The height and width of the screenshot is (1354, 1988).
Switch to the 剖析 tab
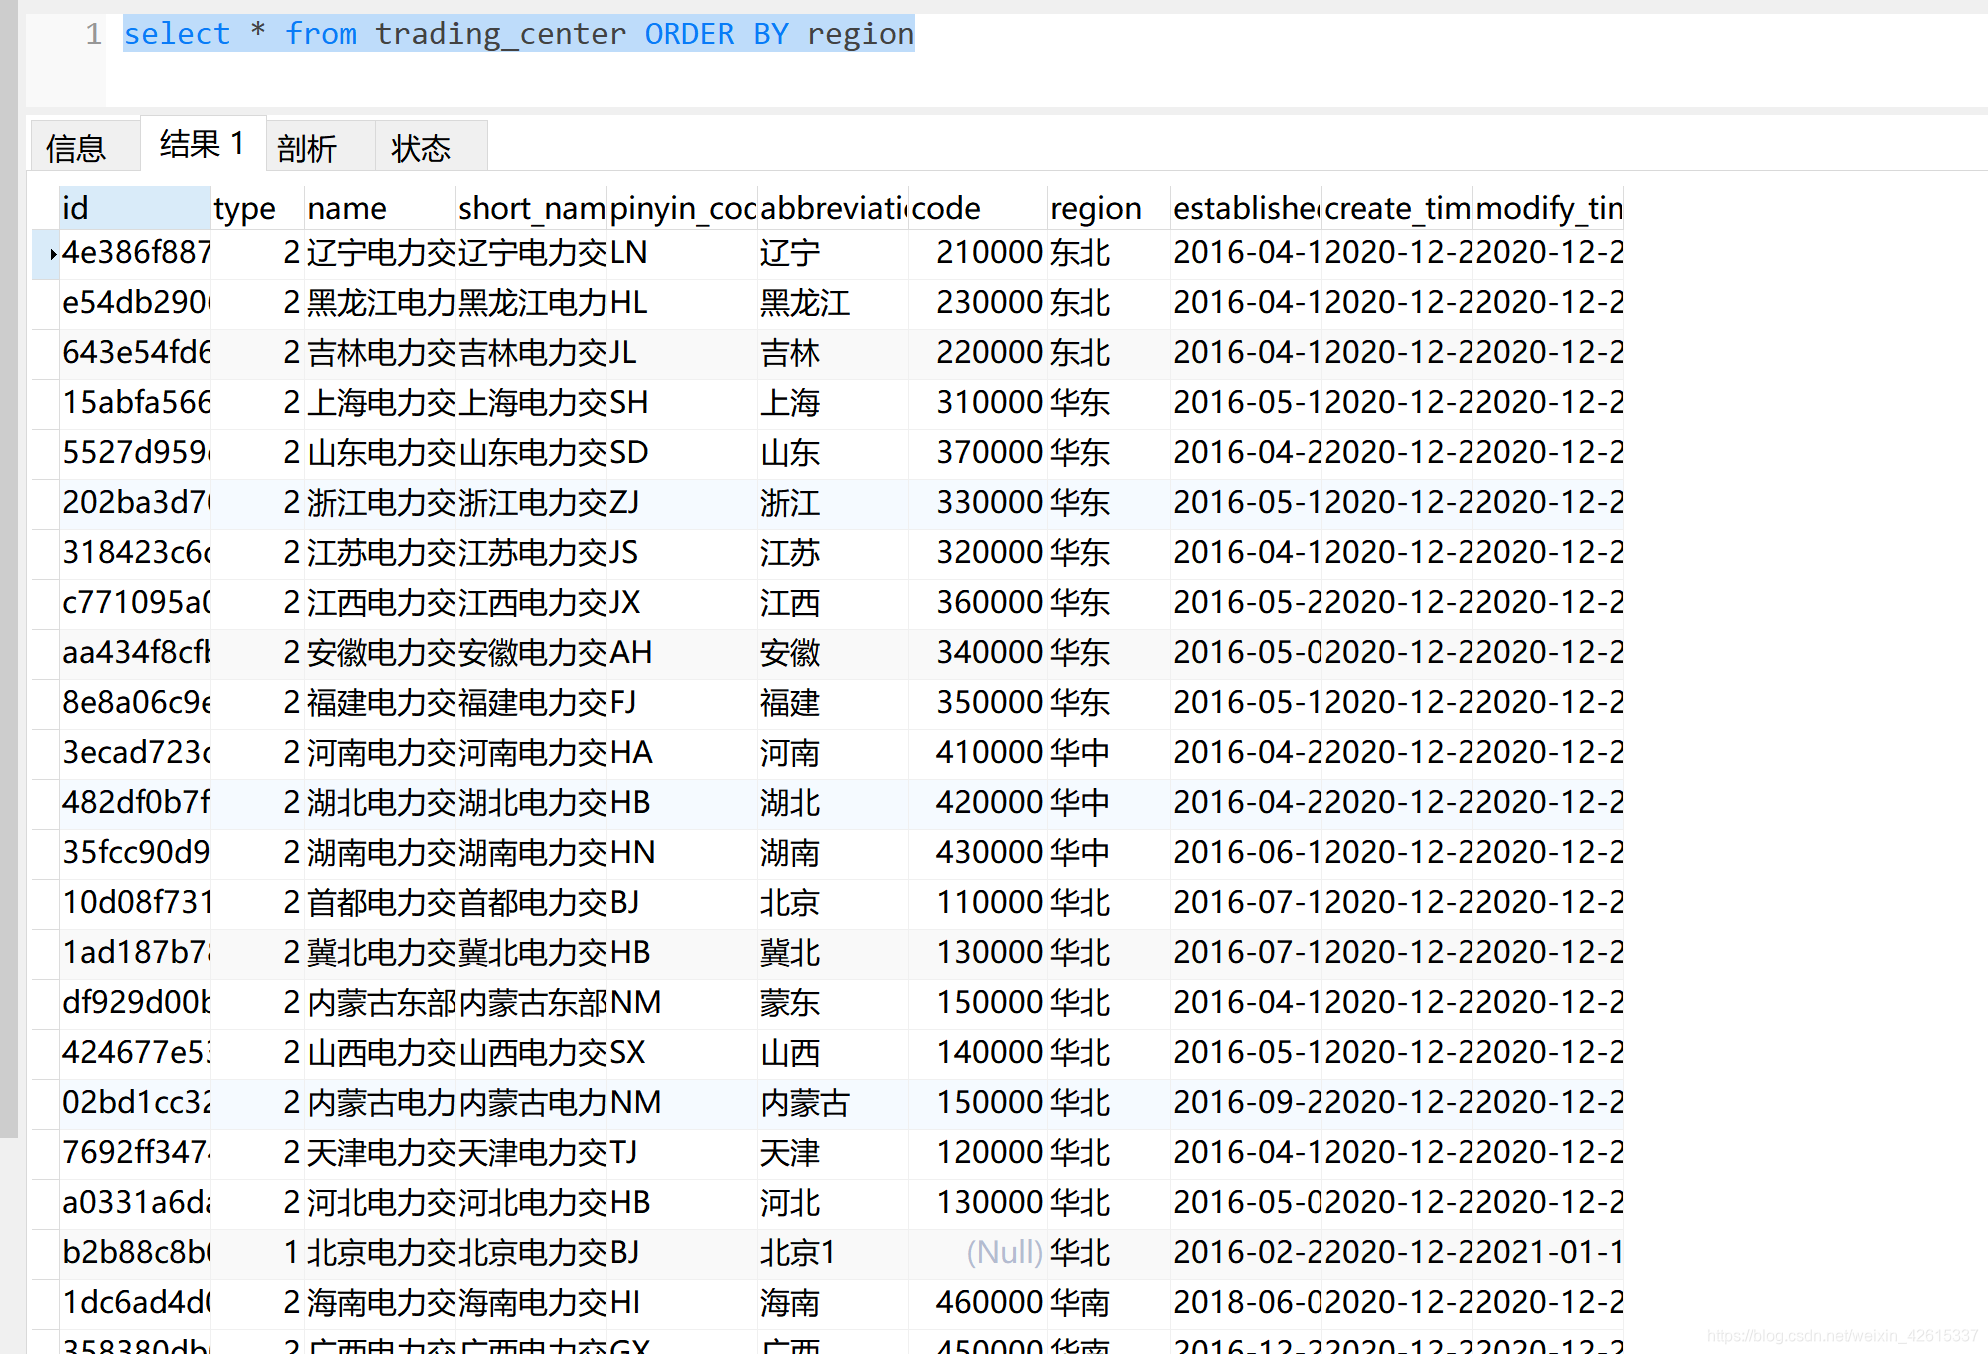click(x=307, y=148)
